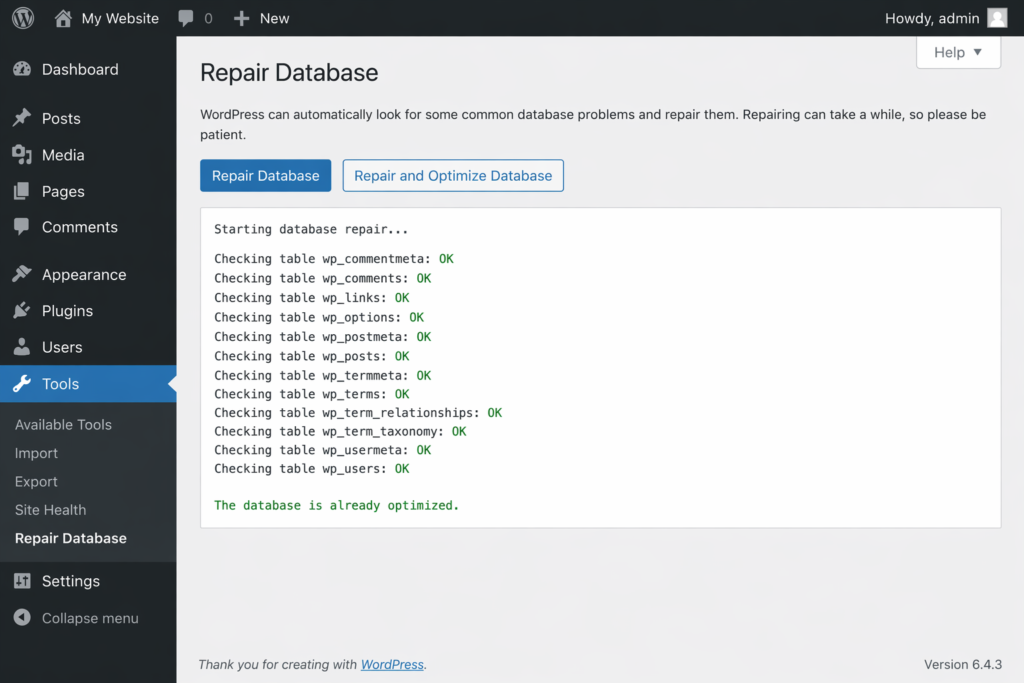
Task: Expand the Help panel
Action: [x=957, y=52]
